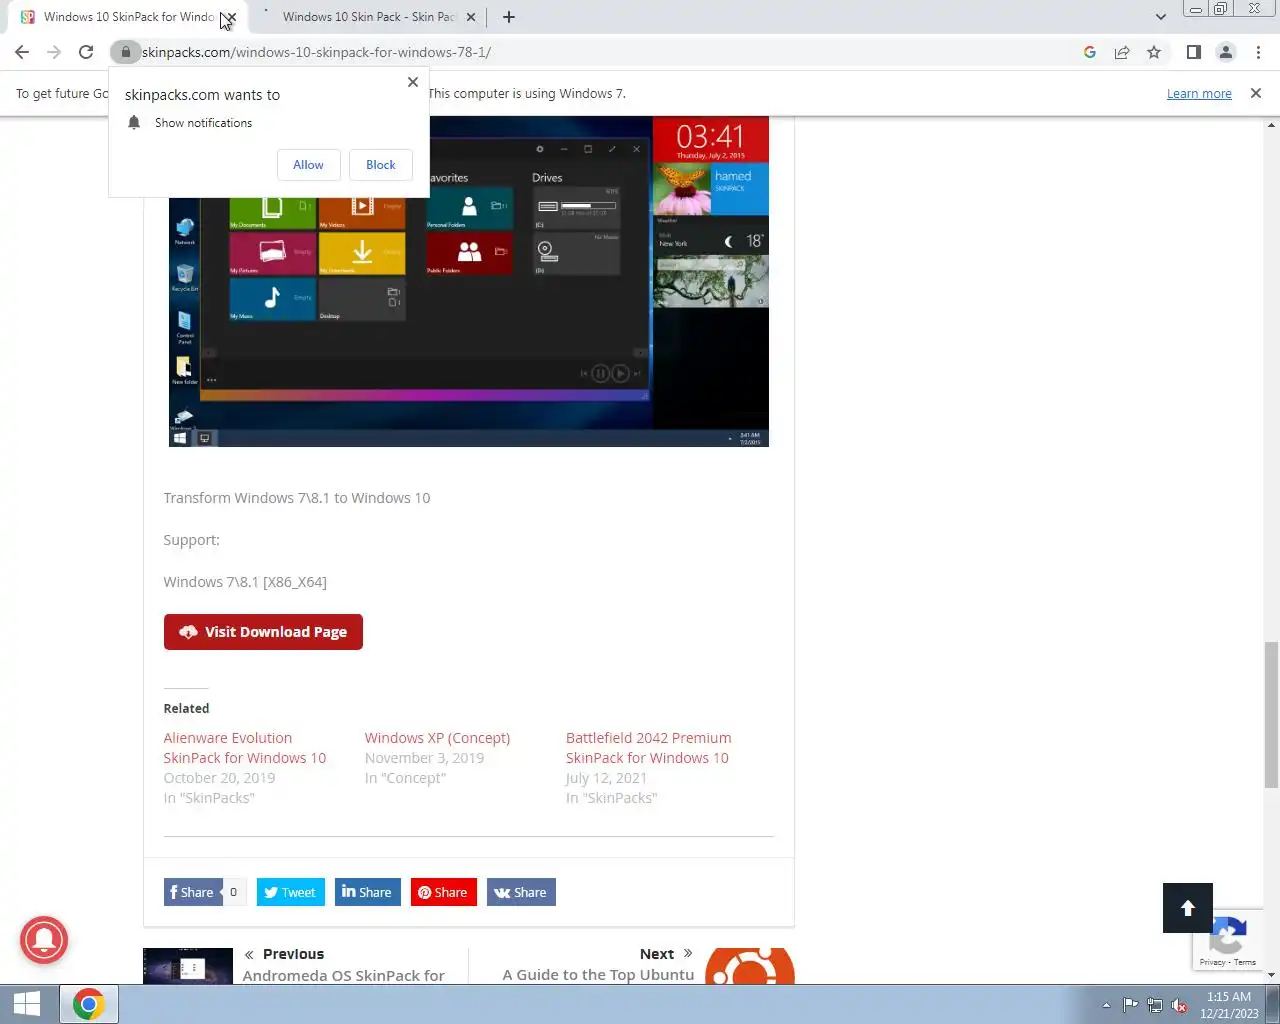Image resolution: width=1280 pixels, height=1024 pixels.
Task: Allow skinpacks.com notifications
Action: (x=308, y=165)
